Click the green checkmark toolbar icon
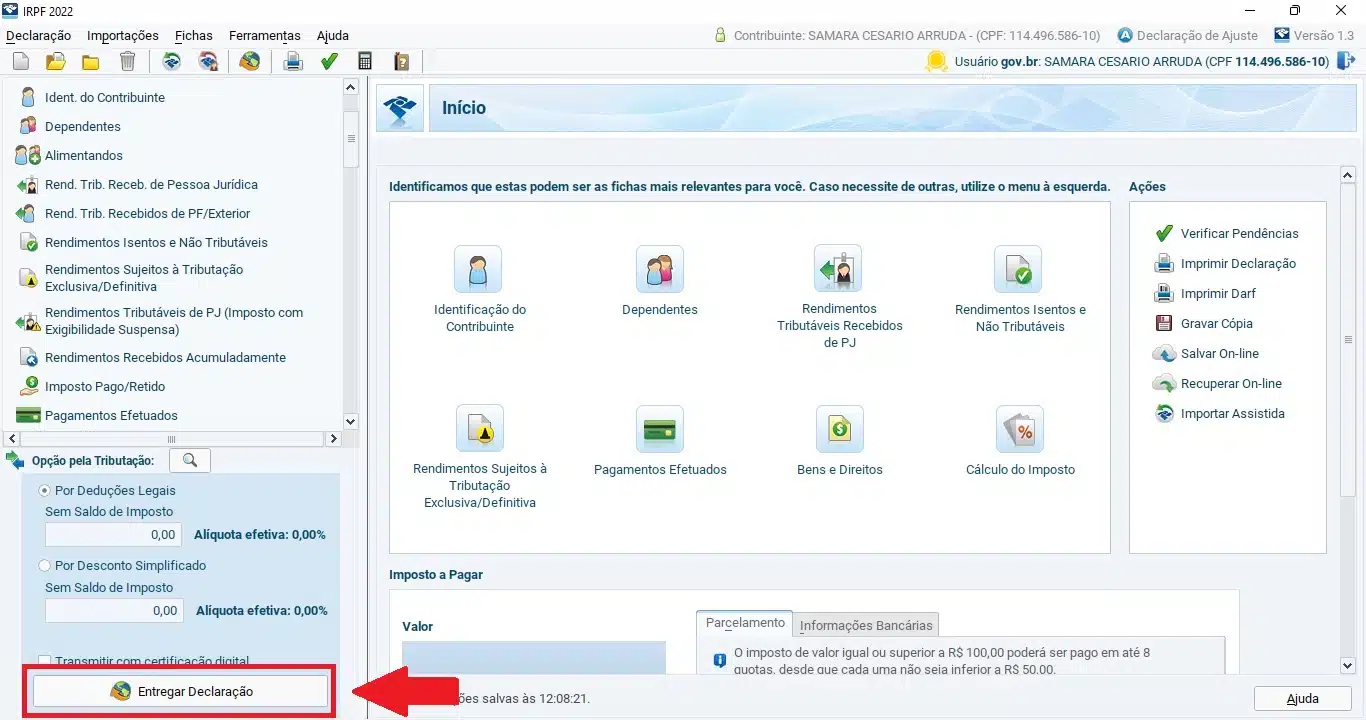 329,62
